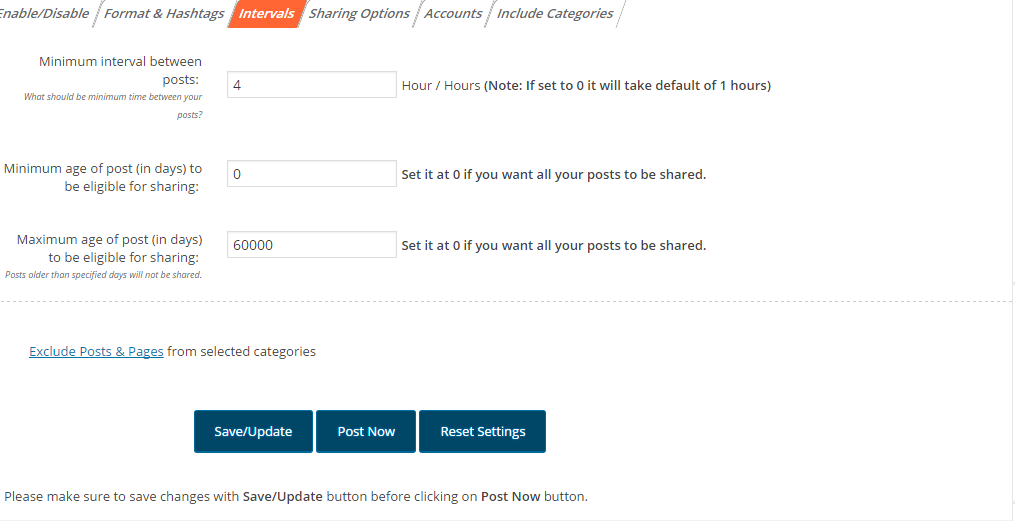Switch to Include Categories tab
This screenshot has height=521, width=1015.
[x=555, y=14]
